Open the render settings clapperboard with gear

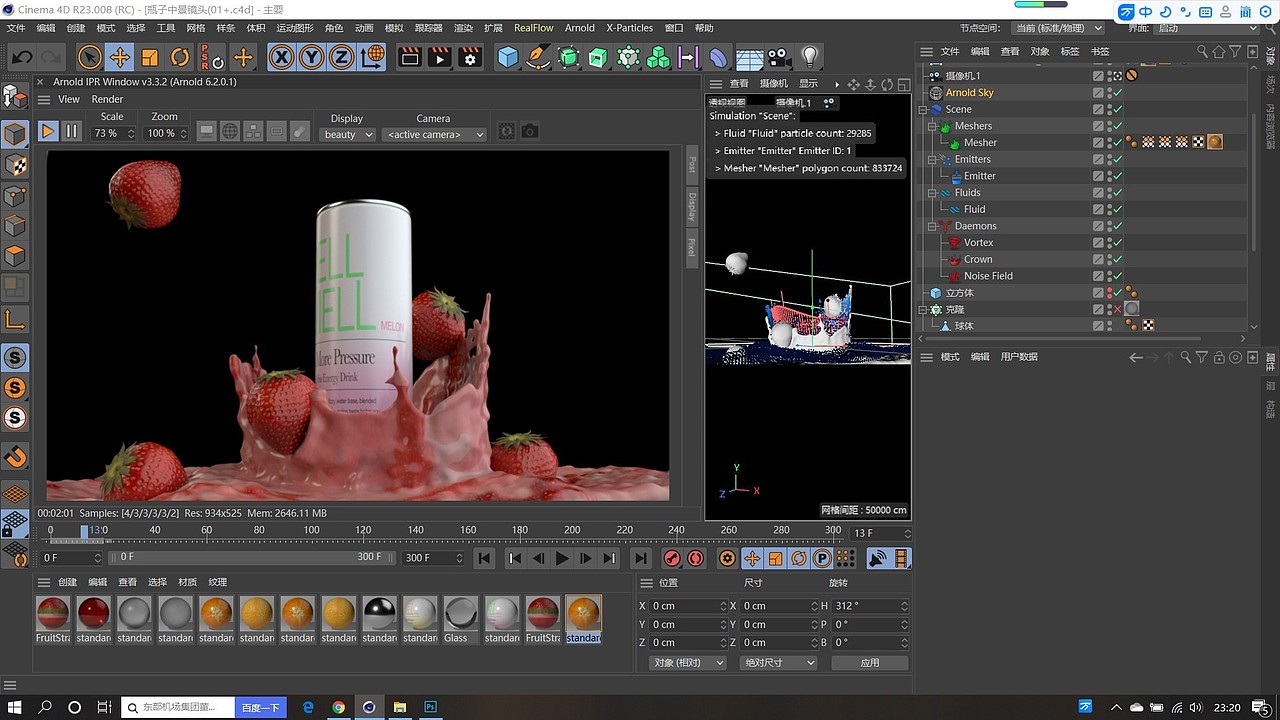[470, 57]
